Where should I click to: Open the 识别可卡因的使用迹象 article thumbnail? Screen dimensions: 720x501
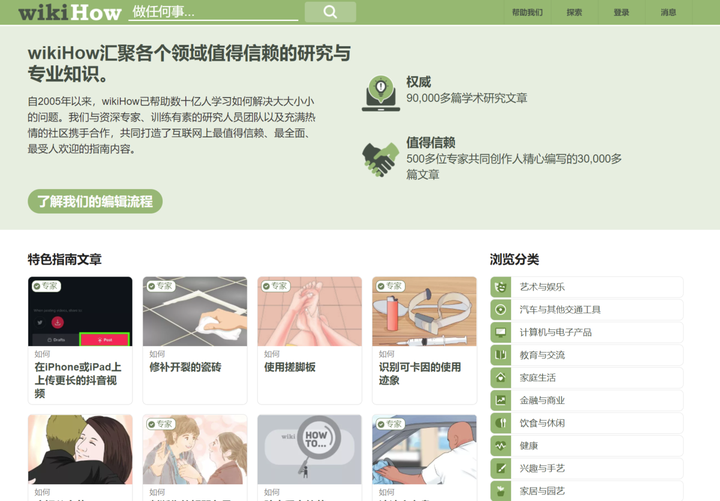(x=425, y=311)
